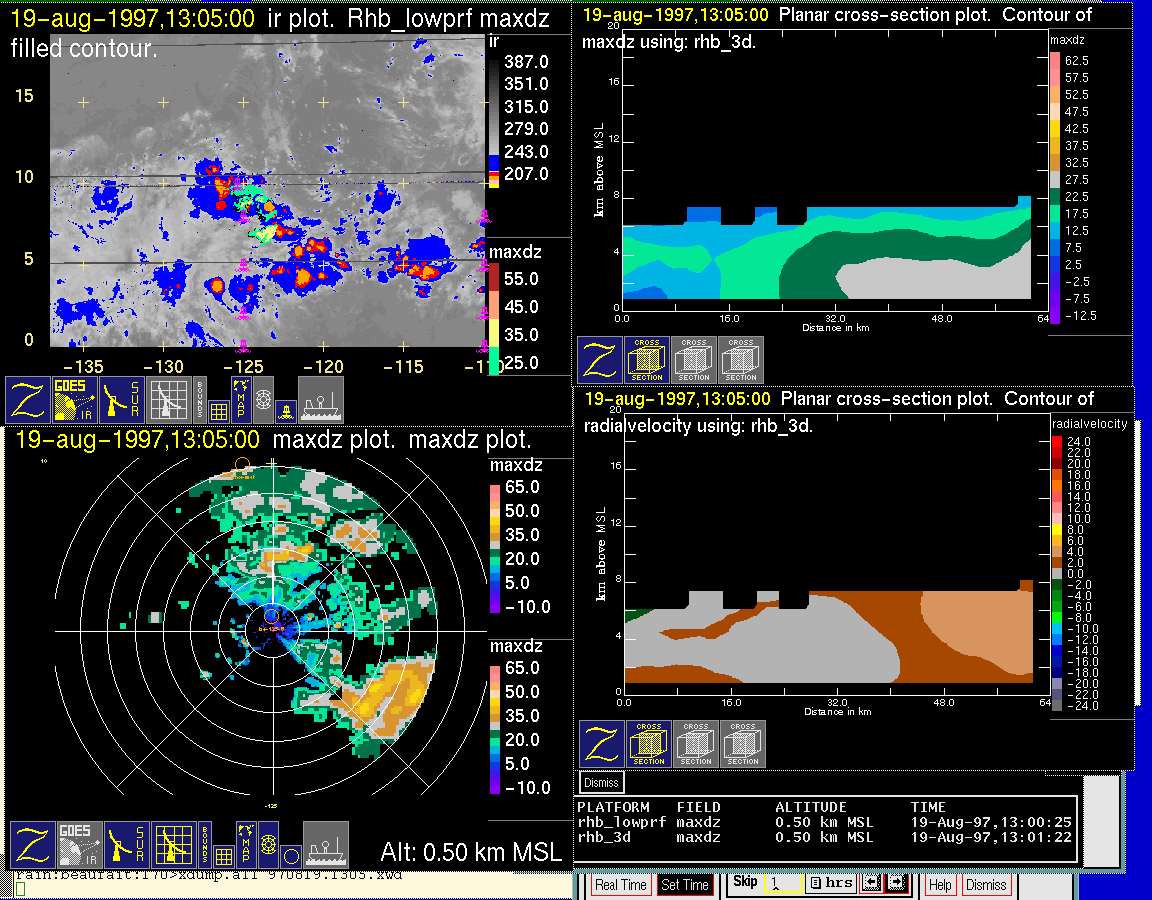Step forward in time with right arrow
The width and height of the screenshot is (1152, 900).
pyautogui.click(x=895, y=884)
